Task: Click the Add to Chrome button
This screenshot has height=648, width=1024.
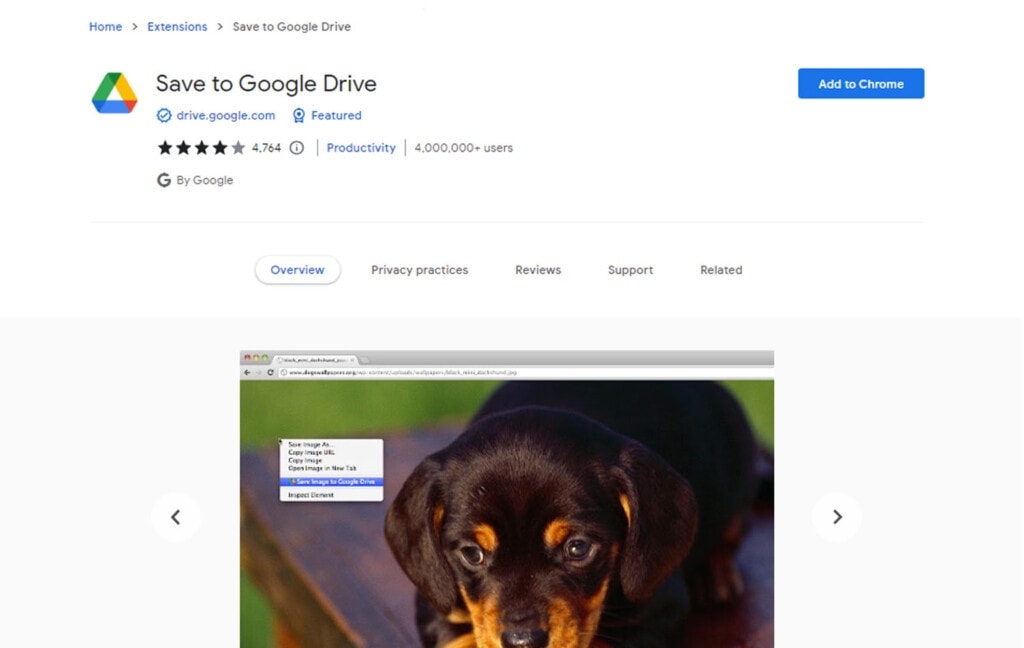Action: (x=861, y=84)
